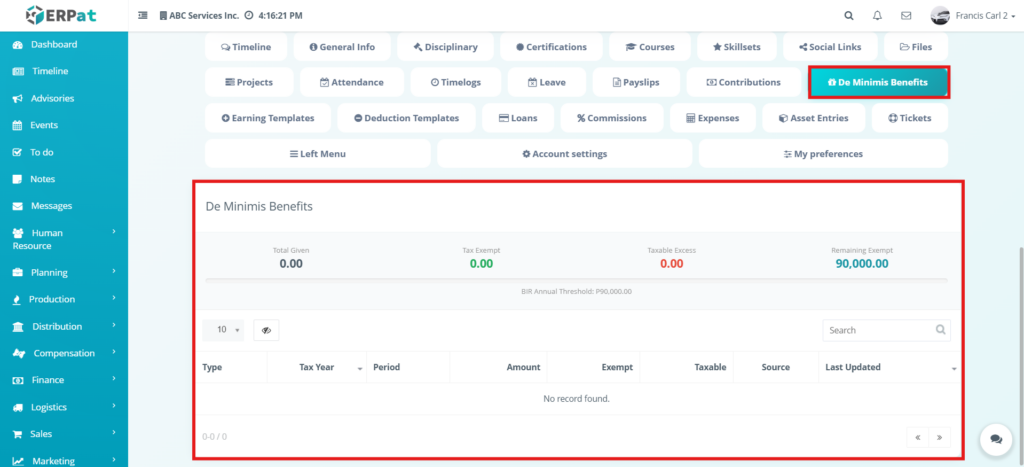
Task: Expand the Compensation sidebar section
Action: (64, 353)
